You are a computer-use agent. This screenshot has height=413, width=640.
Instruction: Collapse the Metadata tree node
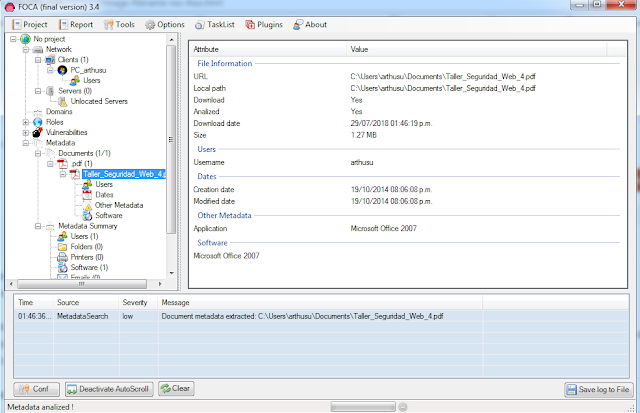[x=26, y=143]
